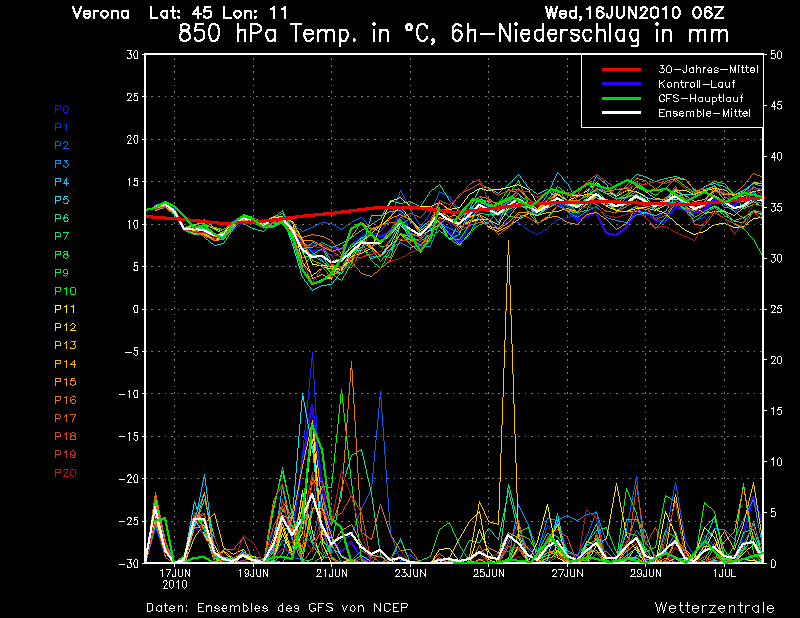Click the 'Daten: Ensembles des GFS' caption
This screenshot has width=800, height=618.
pos(277,607)
